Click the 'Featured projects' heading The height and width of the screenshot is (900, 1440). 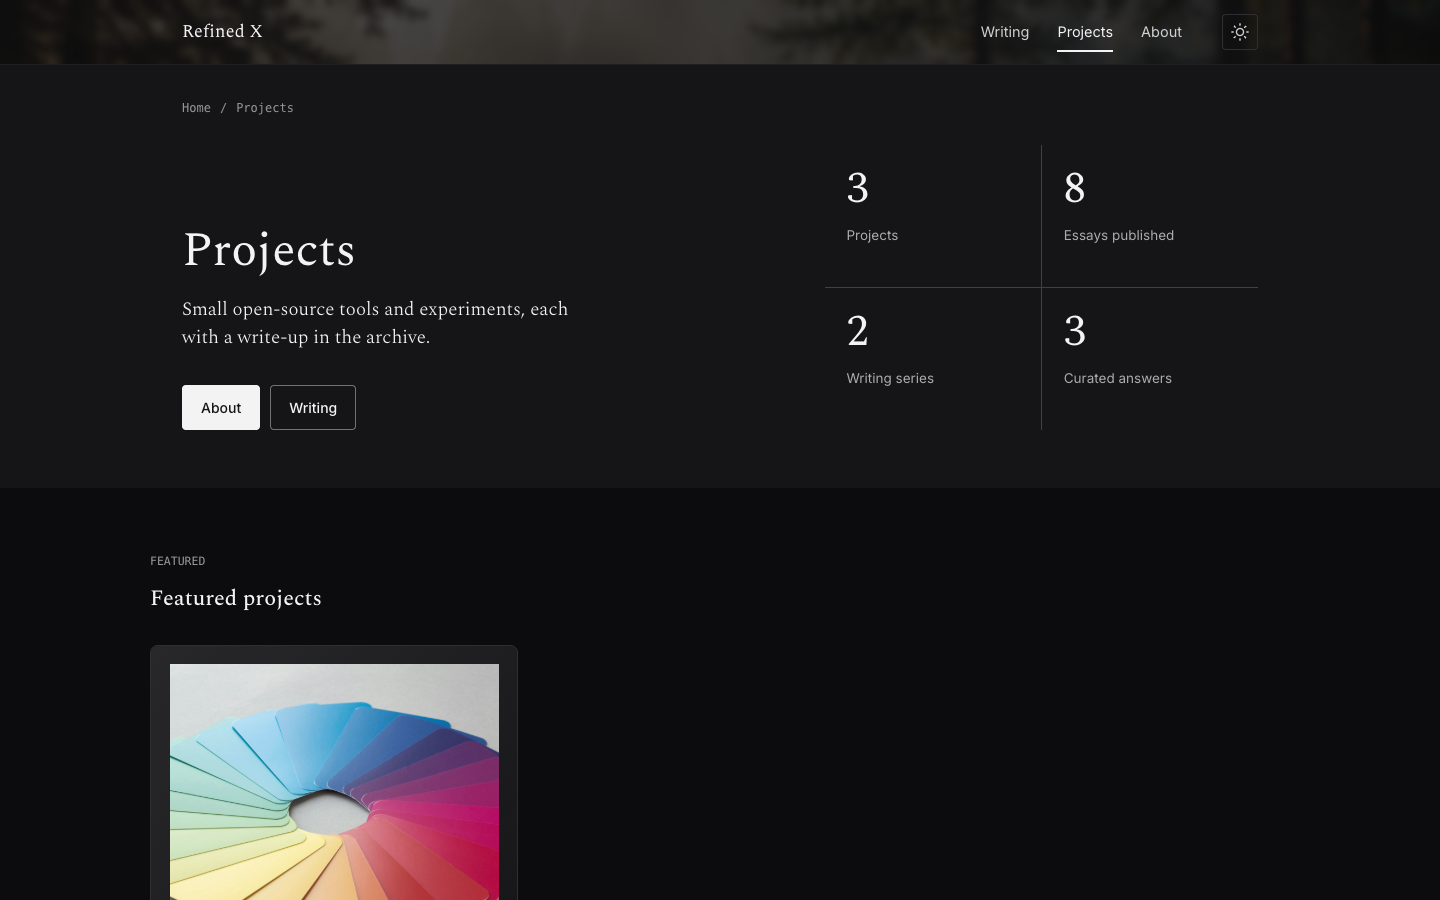tap(236, 598)
